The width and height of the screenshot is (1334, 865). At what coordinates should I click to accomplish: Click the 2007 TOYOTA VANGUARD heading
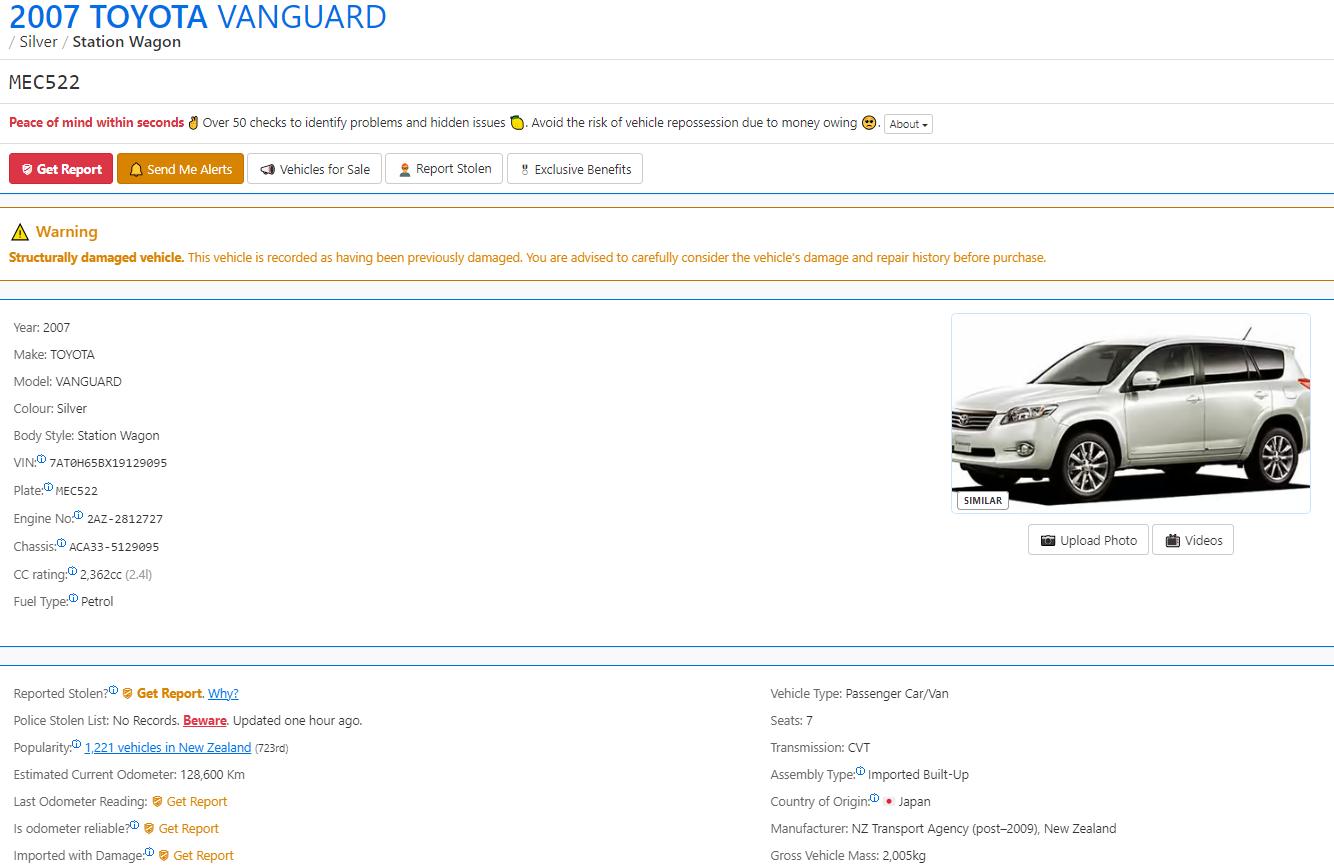(x=198, y=17)
